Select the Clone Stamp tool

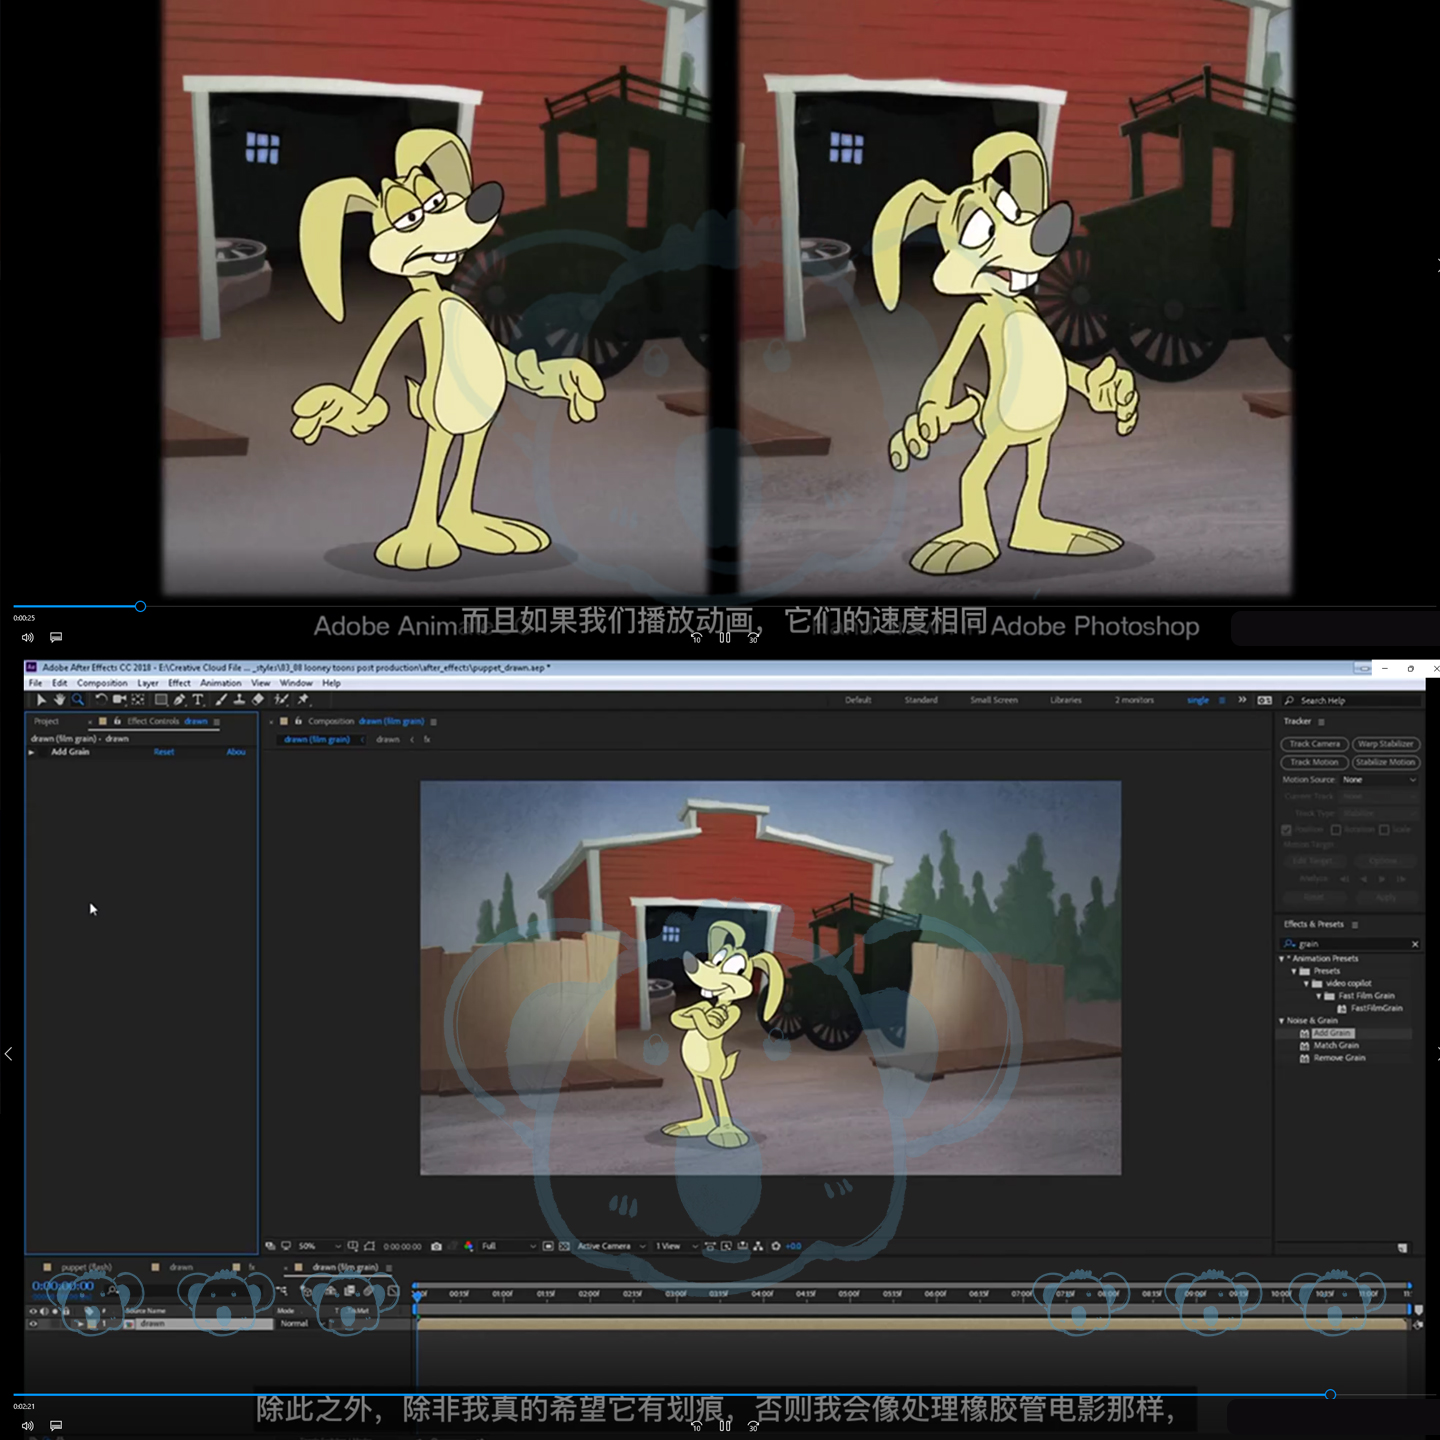[240, 700]
